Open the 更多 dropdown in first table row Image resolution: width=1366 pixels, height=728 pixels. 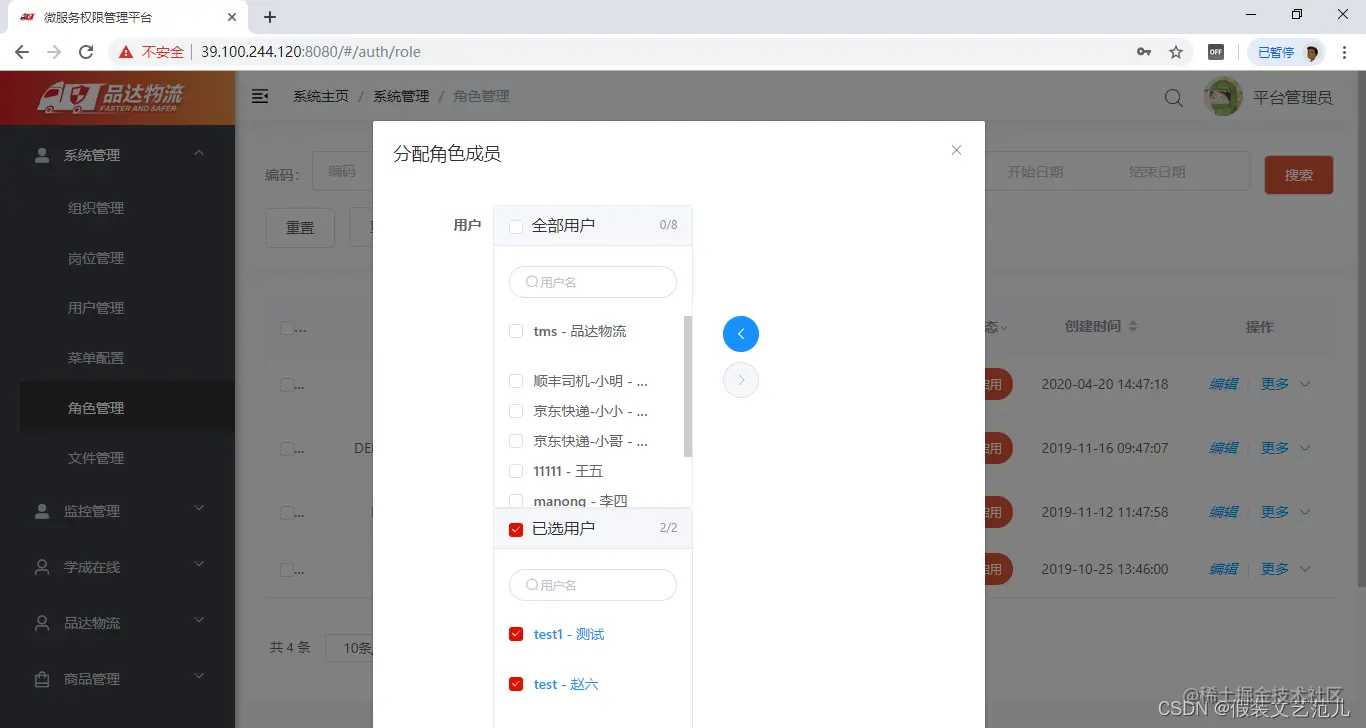tap(1277, 383)
